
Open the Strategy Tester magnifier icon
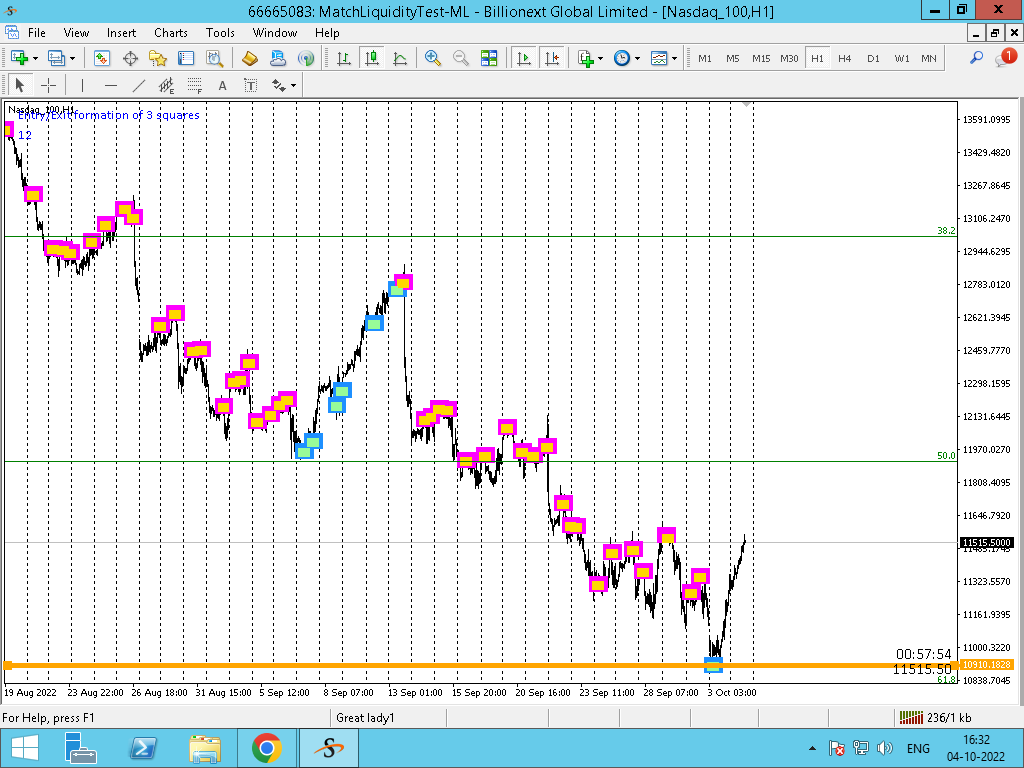coord(215,58)
